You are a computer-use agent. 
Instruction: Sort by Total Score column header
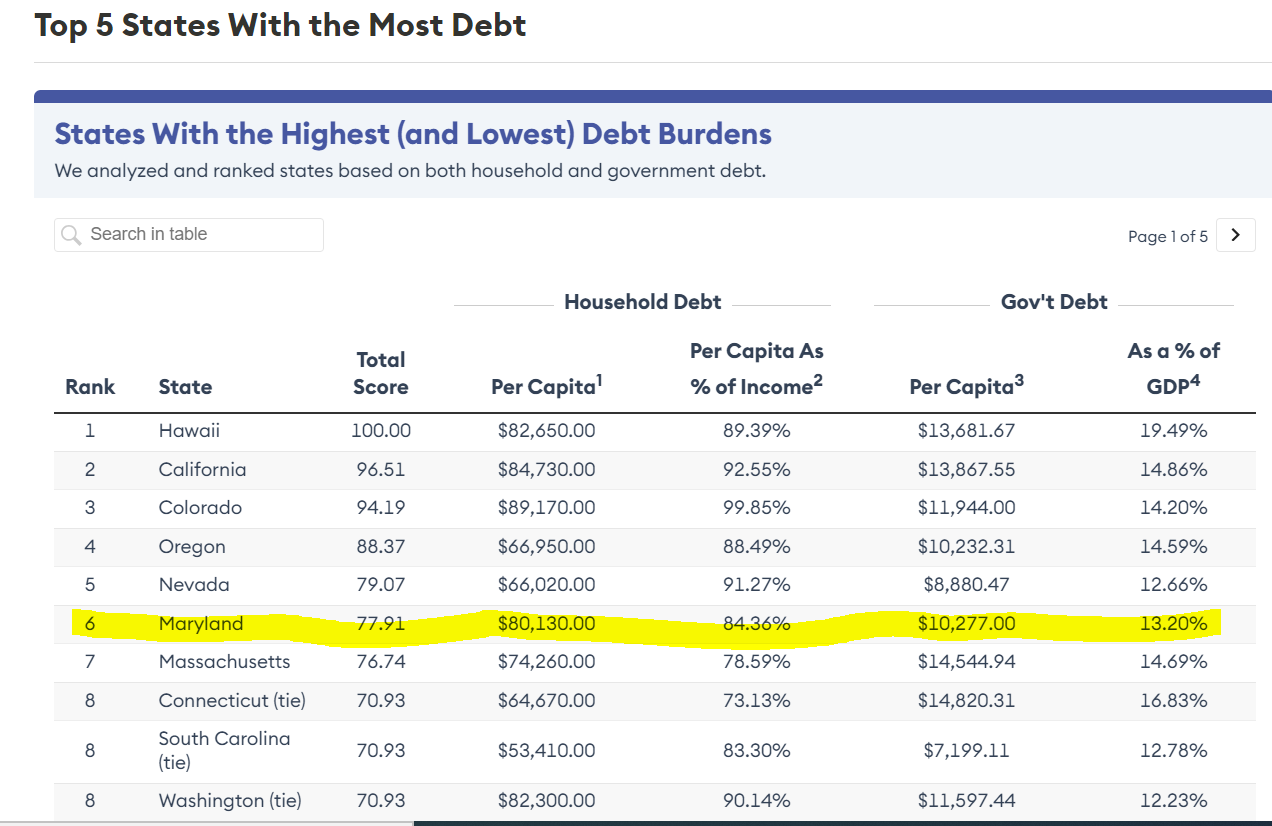381,373
